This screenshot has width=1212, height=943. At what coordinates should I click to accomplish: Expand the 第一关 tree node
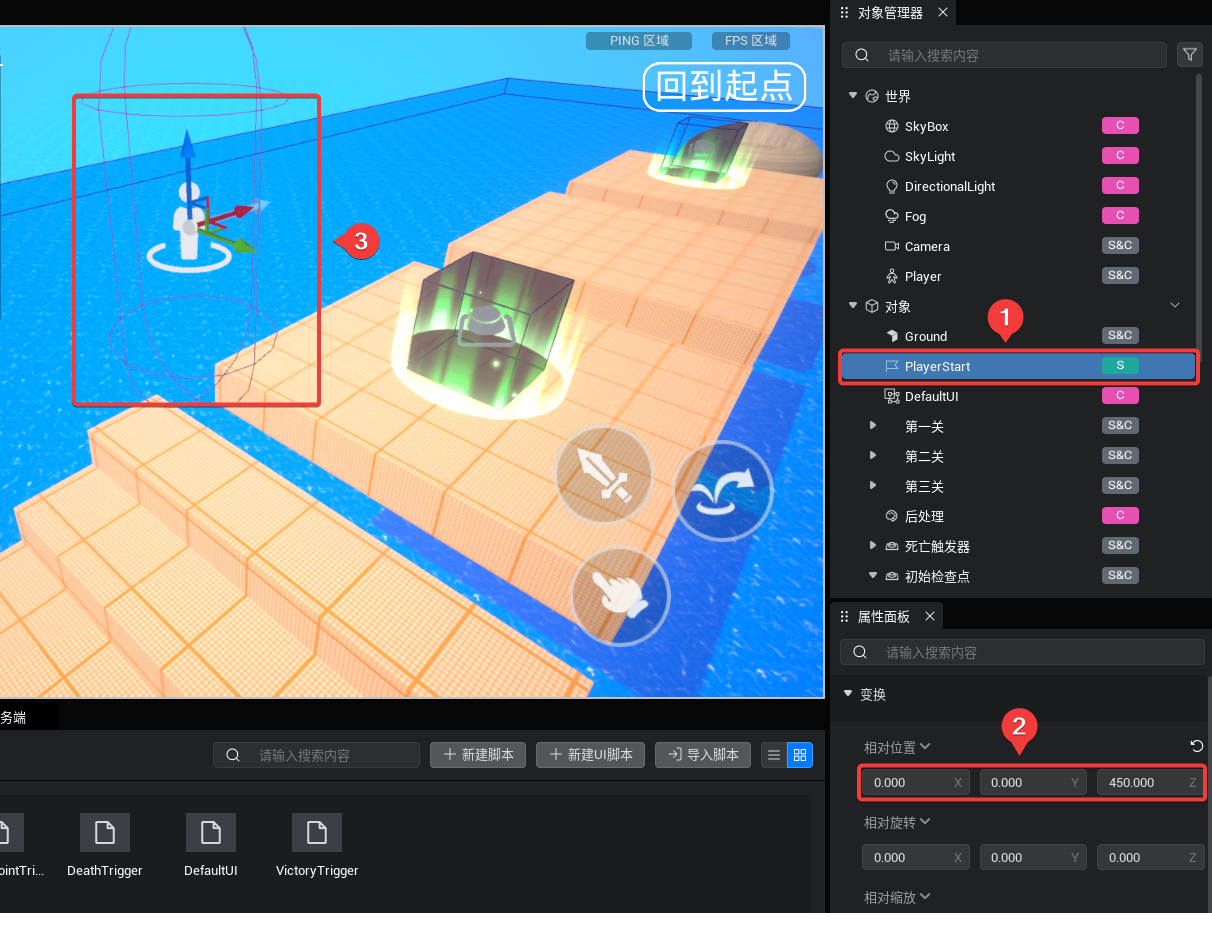click(873, 426)
